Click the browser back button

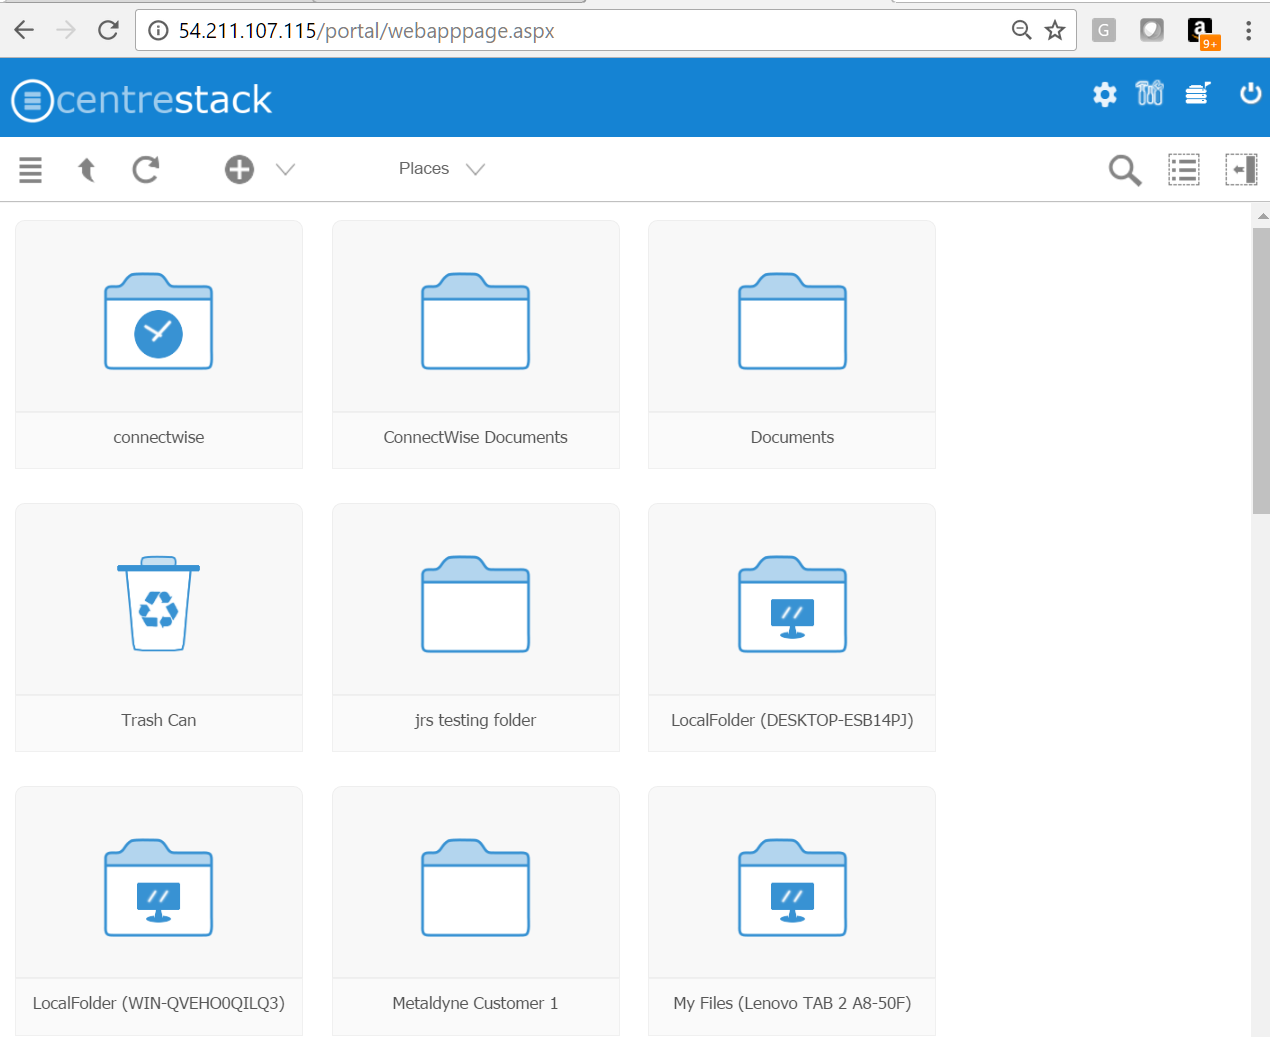click(x=24, y=30)
